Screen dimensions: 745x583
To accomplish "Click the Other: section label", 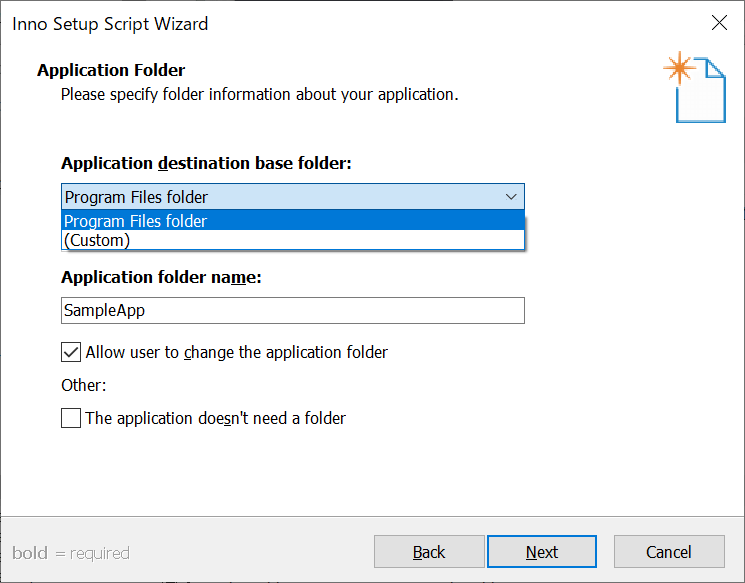I will pos(84,385).
